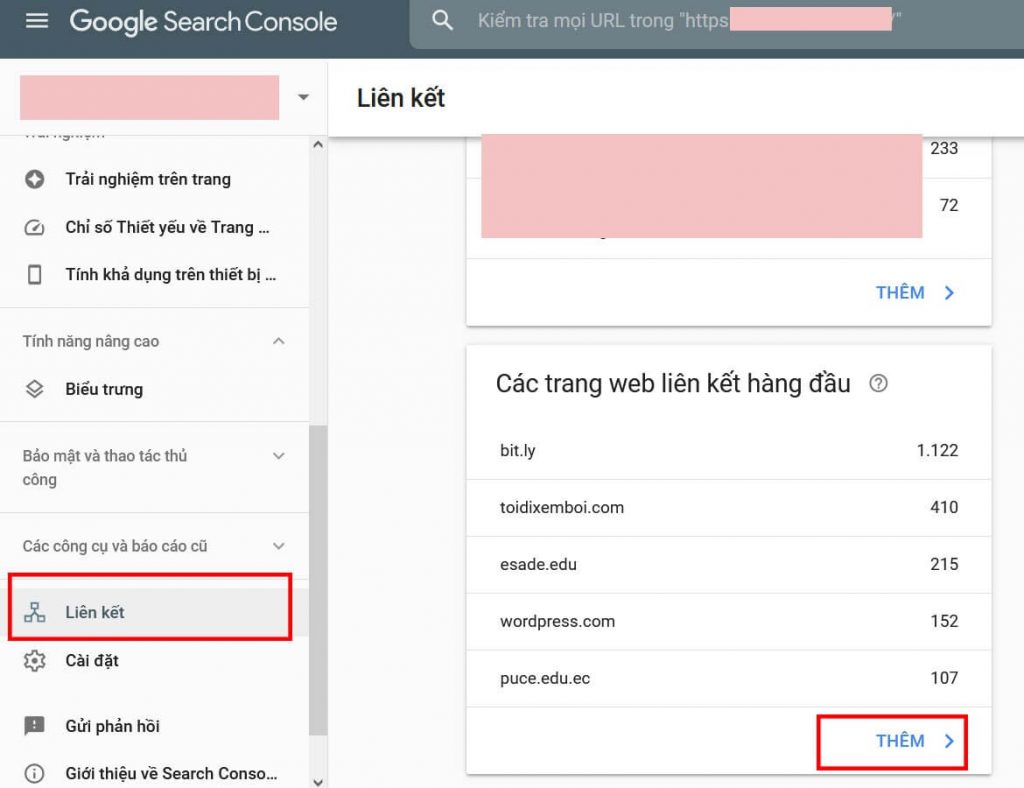The height and width of the screenshot is (788, 1024).
Task: Click the search magnifier icon
Action: click(442, 20)
